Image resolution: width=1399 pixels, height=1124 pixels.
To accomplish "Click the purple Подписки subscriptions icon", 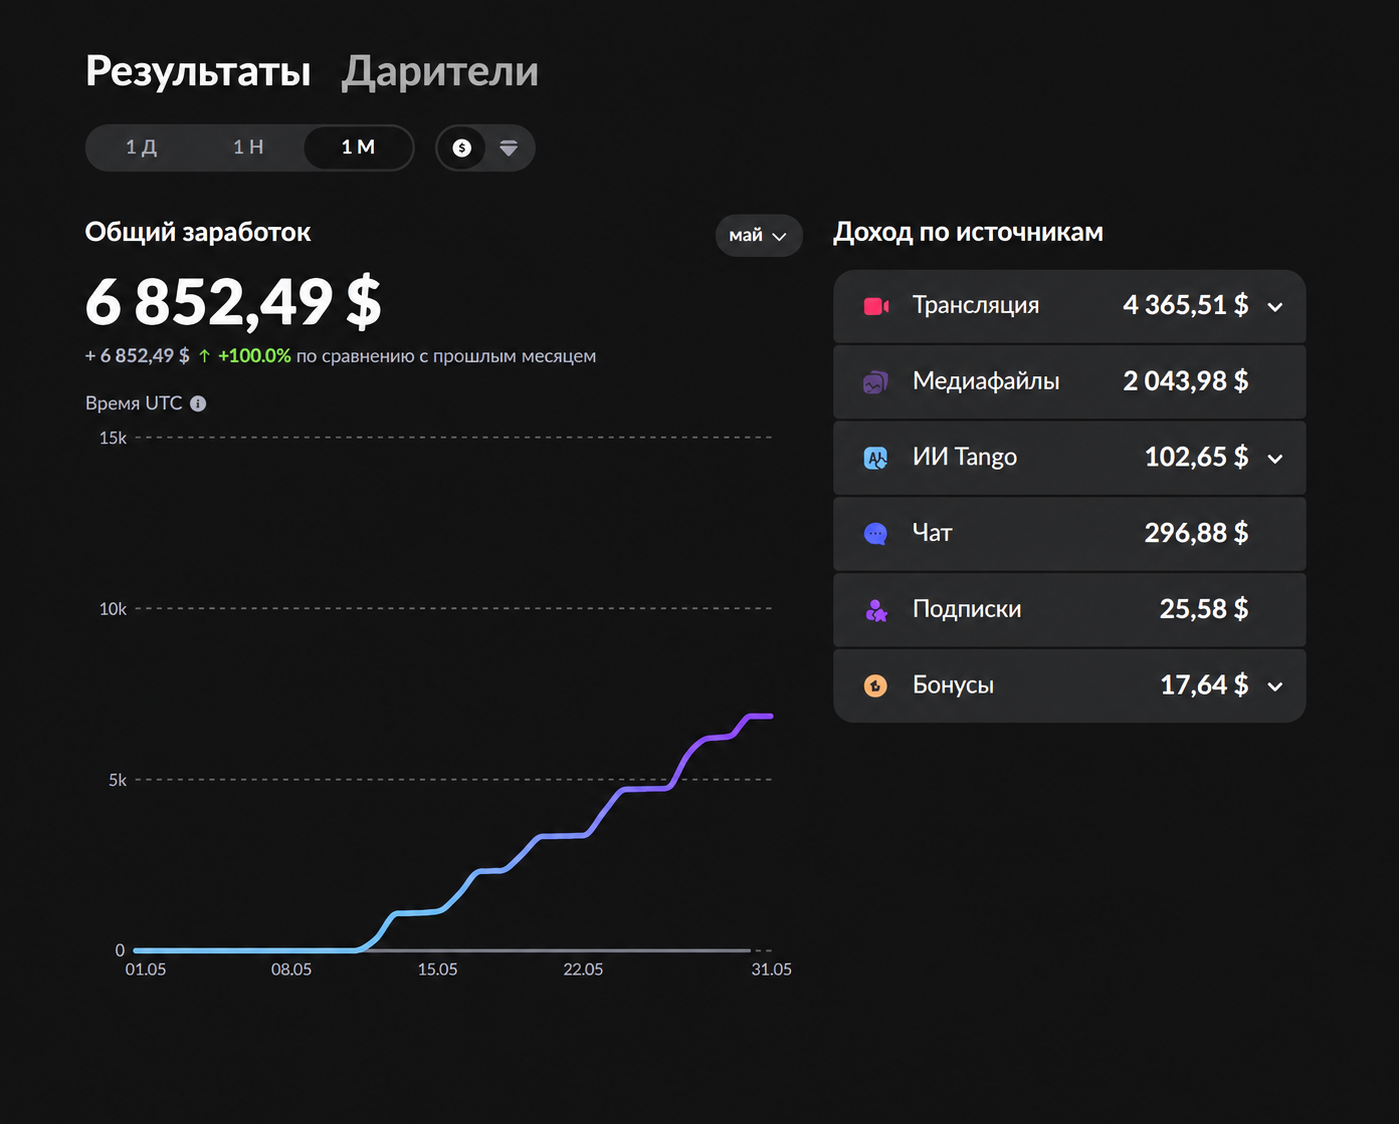I will click(x=876, y=610).
